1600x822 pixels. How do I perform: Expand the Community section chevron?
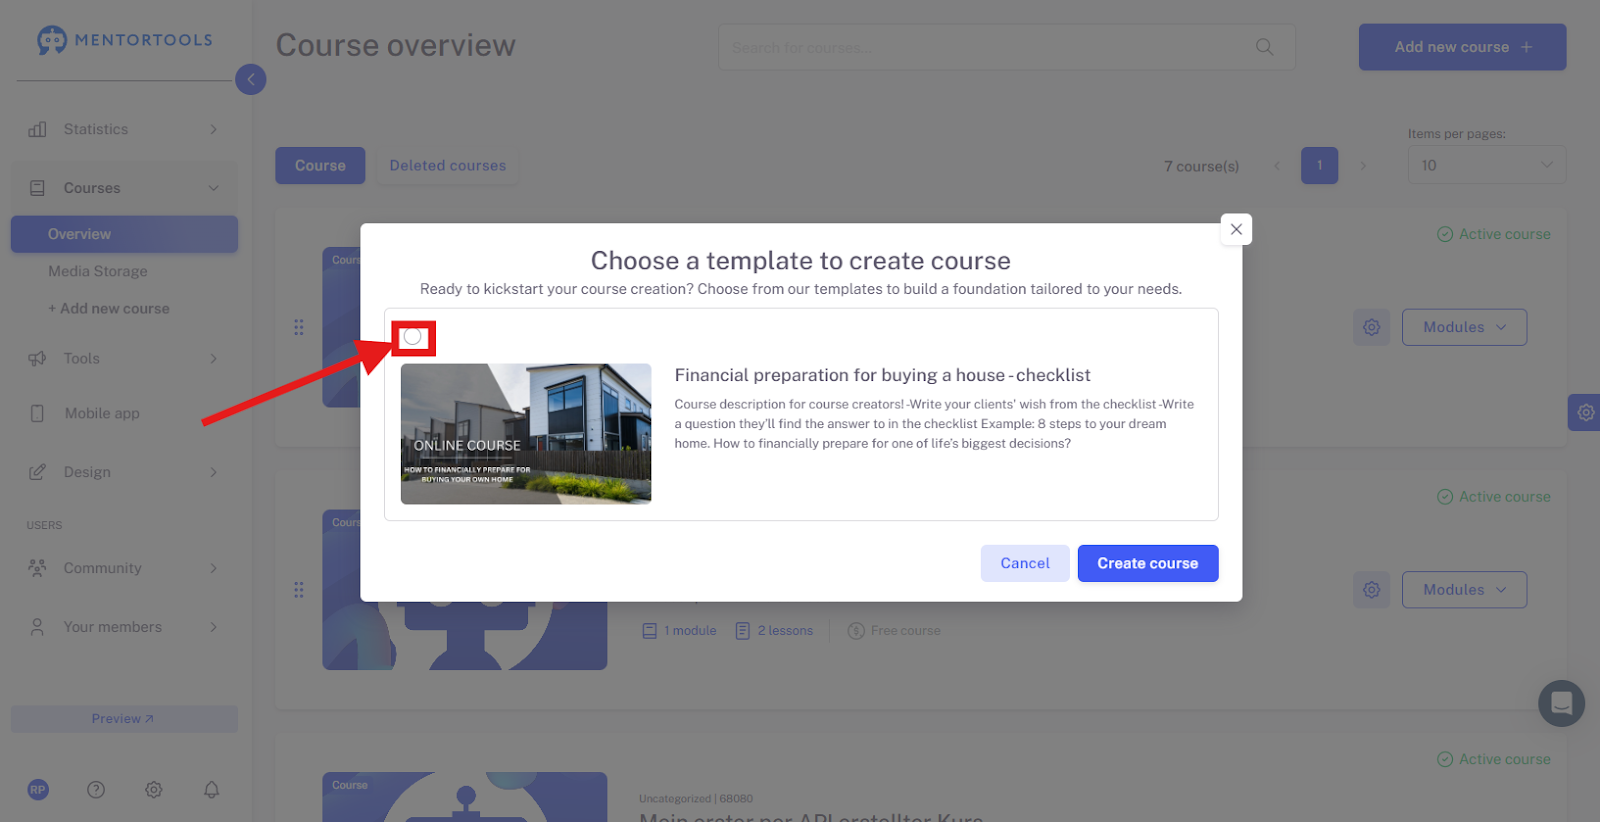coord(213,568)
